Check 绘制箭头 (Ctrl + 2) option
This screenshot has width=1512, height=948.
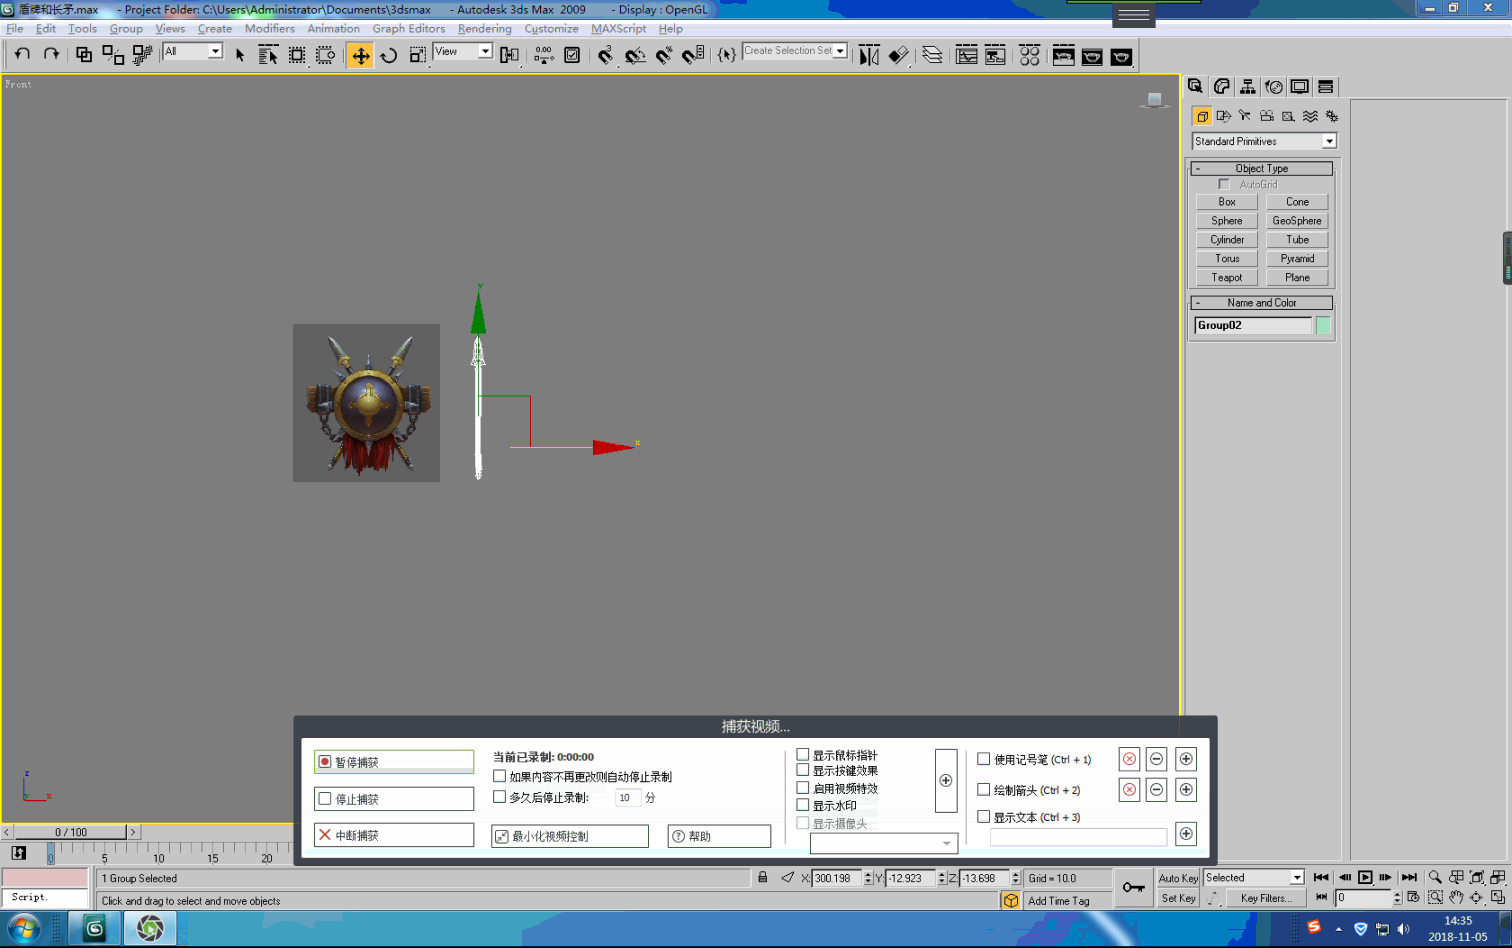tap(983, 789)
